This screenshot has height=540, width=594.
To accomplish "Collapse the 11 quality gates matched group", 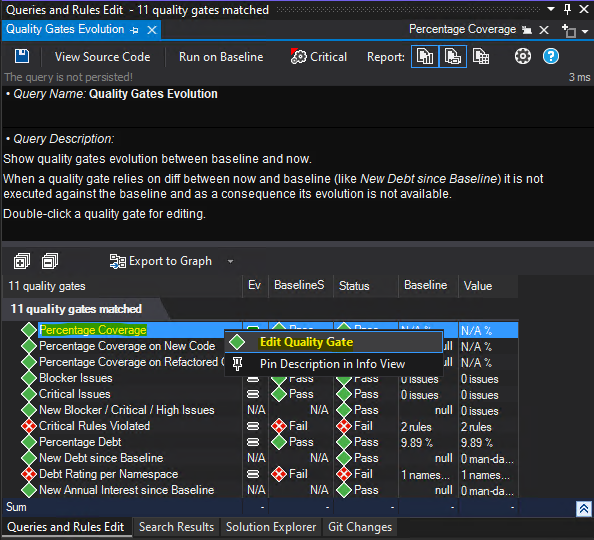I will point(76,309).
